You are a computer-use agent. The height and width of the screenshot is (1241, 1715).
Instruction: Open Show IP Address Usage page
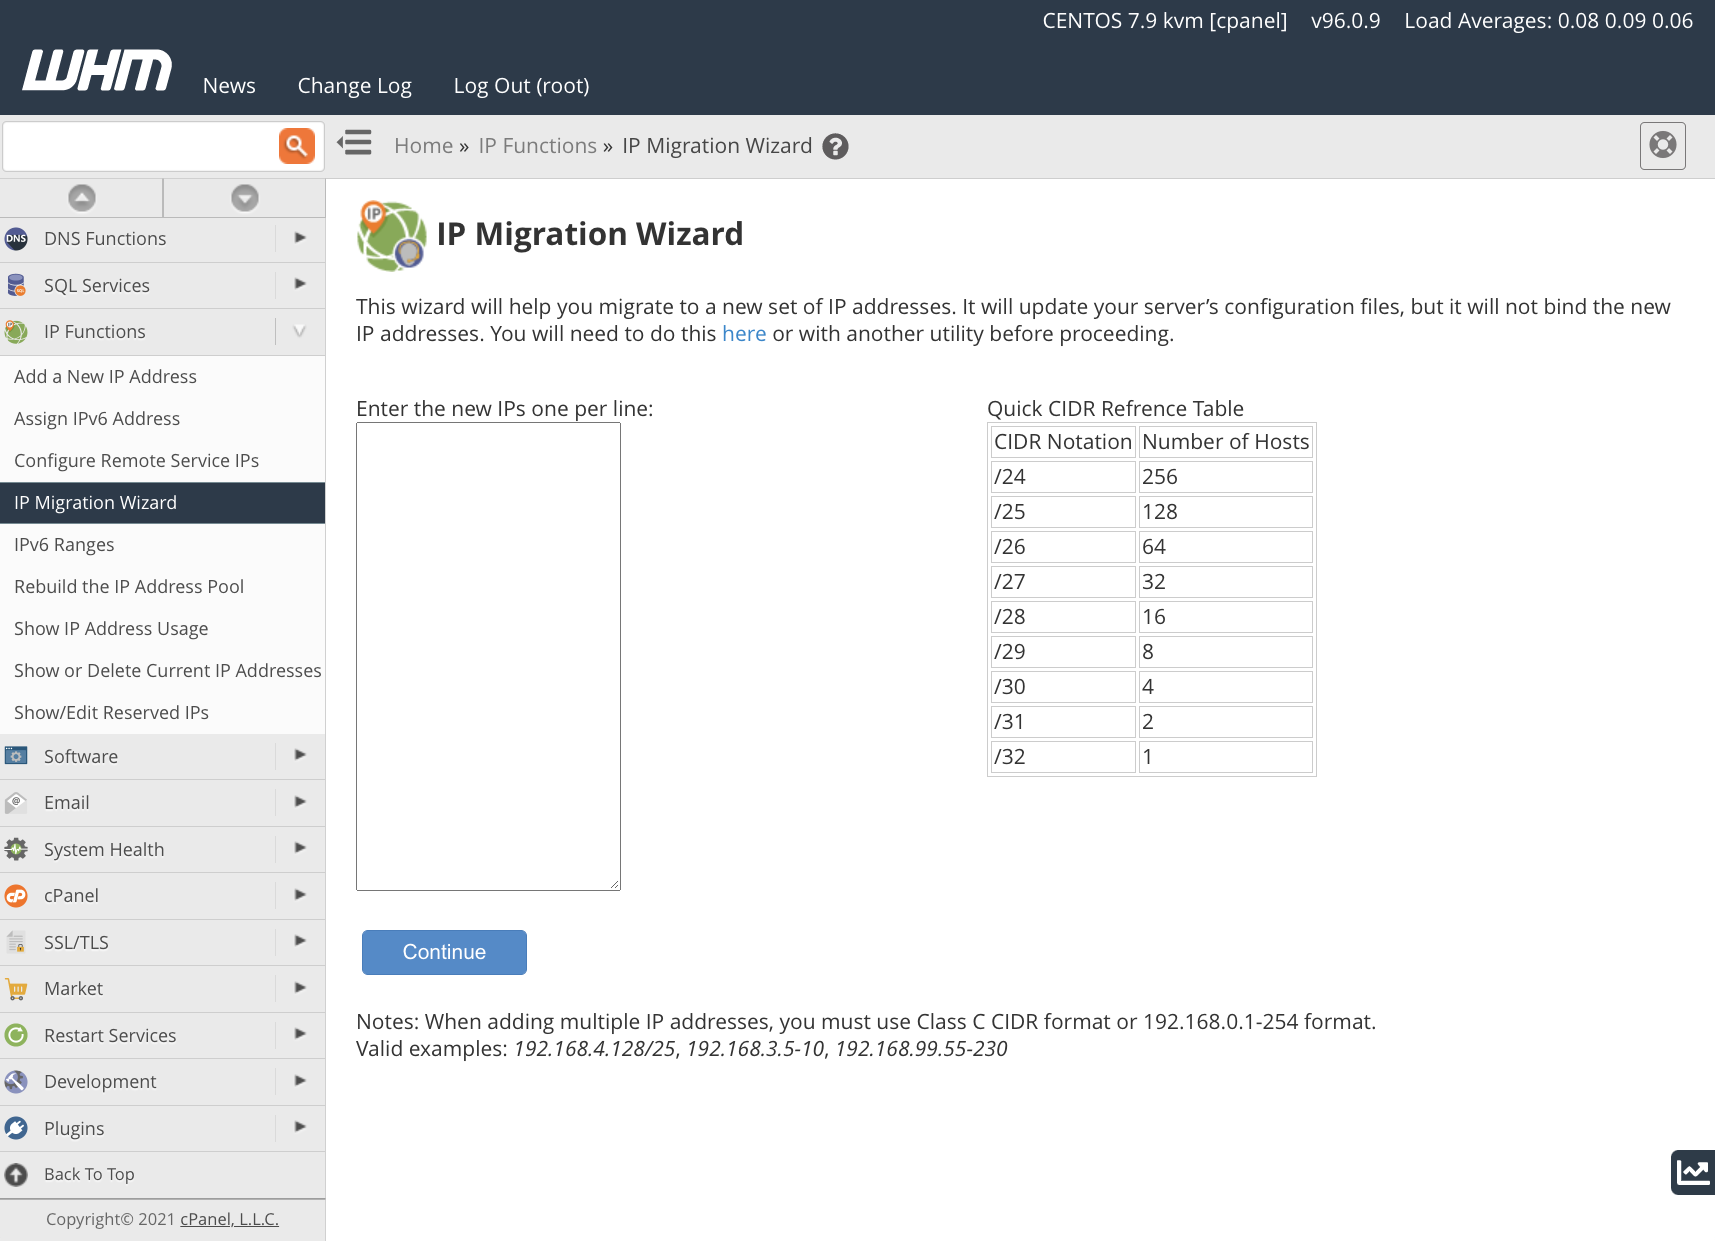point(111,629)
